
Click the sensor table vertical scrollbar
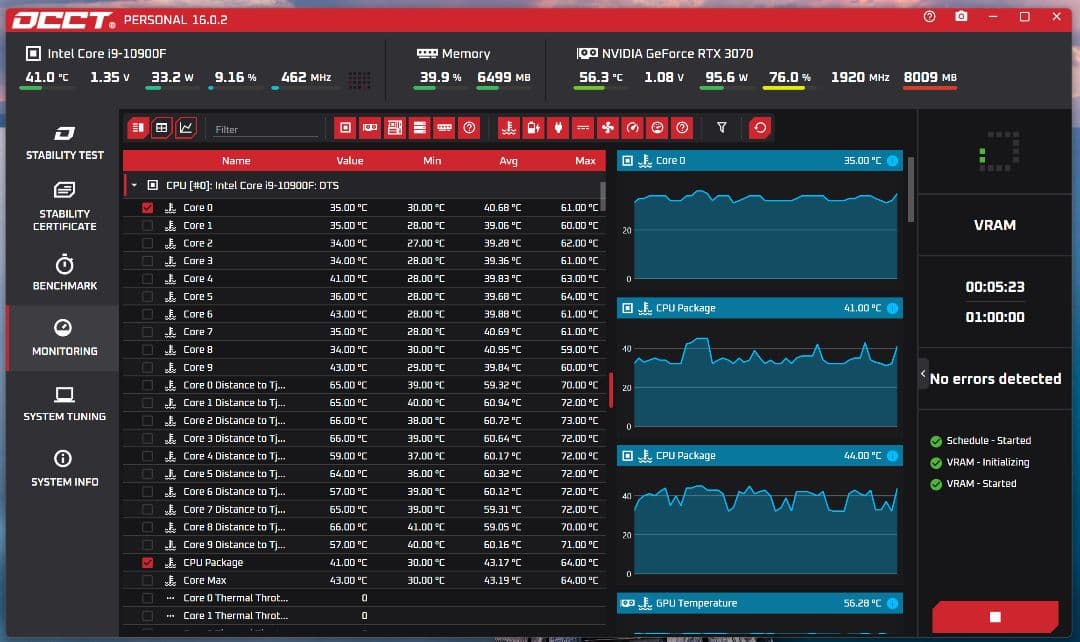point(602,195)
